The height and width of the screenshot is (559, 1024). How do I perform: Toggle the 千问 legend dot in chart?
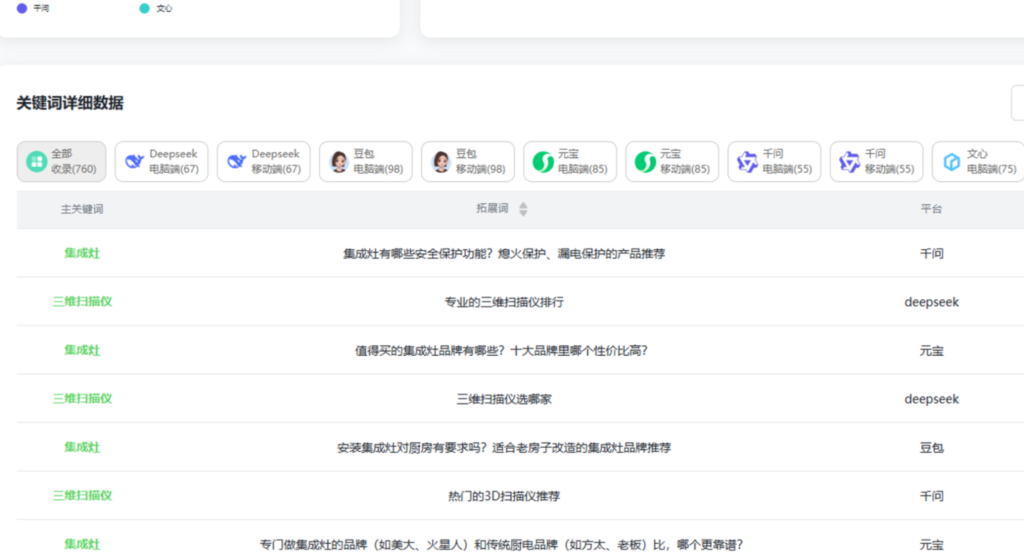[22, 8]
